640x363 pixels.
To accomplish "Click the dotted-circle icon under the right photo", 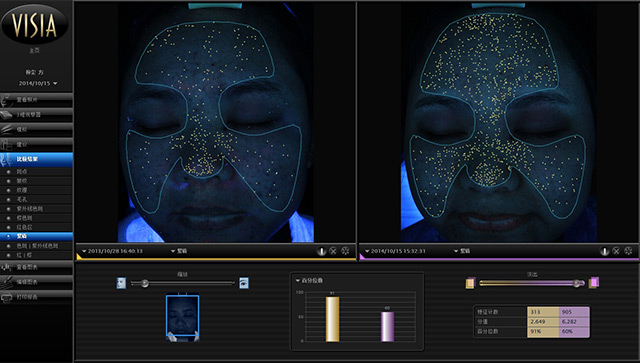I will pyautogui.click(x=628, y=251).
